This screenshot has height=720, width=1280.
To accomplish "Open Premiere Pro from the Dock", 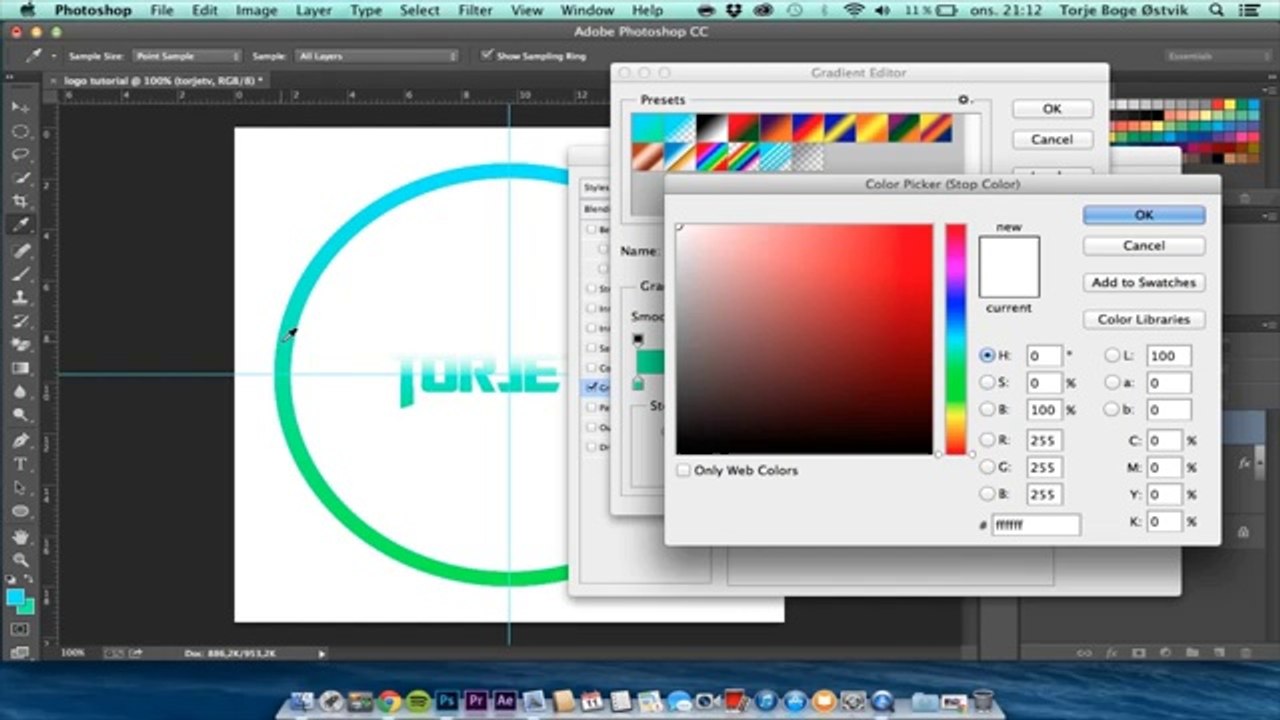I will [x=476, y=701].
